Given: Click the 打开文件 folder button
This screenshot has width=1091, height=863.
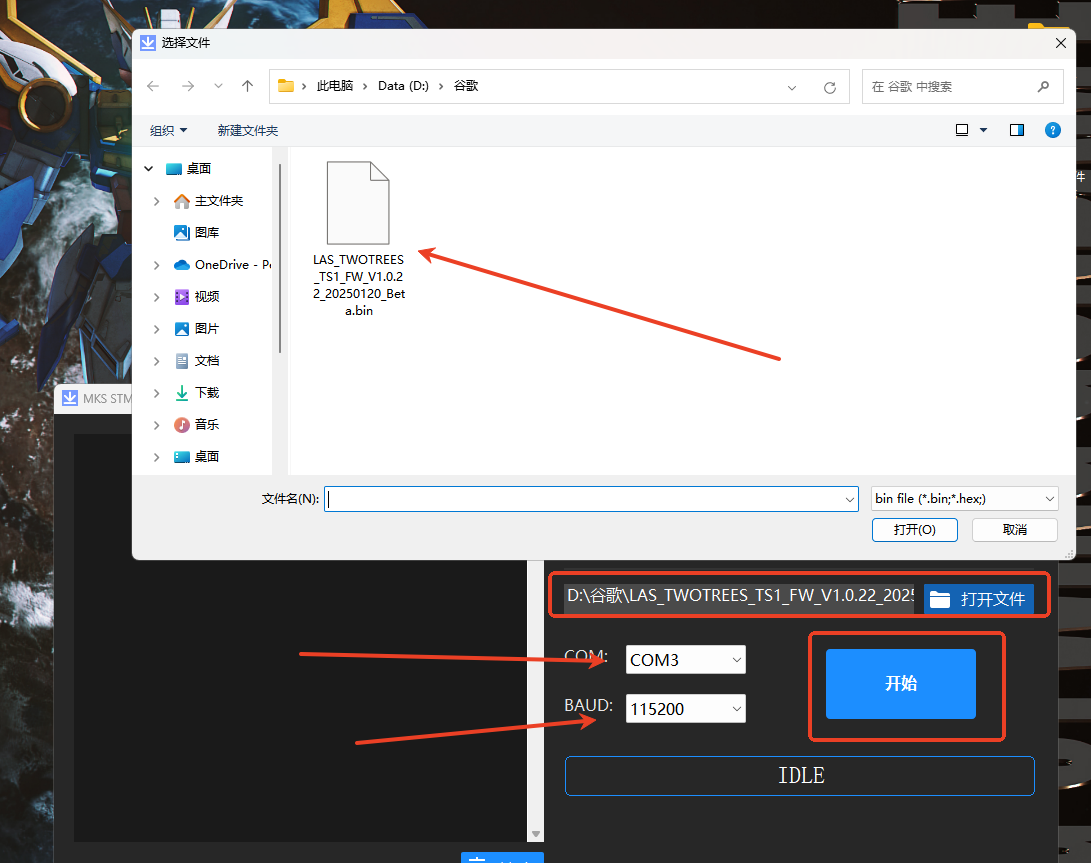Looking at the screenshot, I should 978,599.
